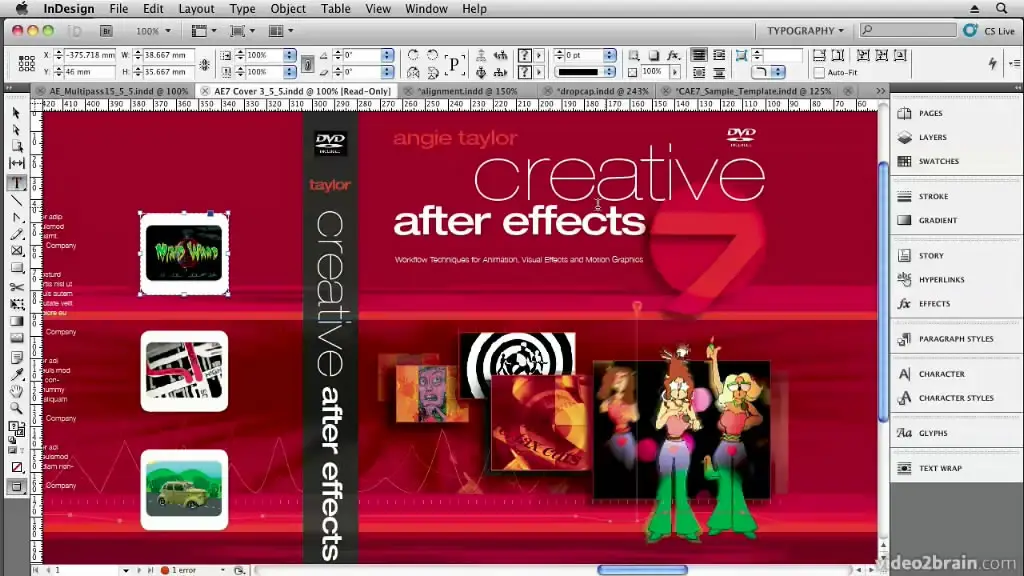
Task: Apply drop shadow to the selected object
Action: point(654,56)
